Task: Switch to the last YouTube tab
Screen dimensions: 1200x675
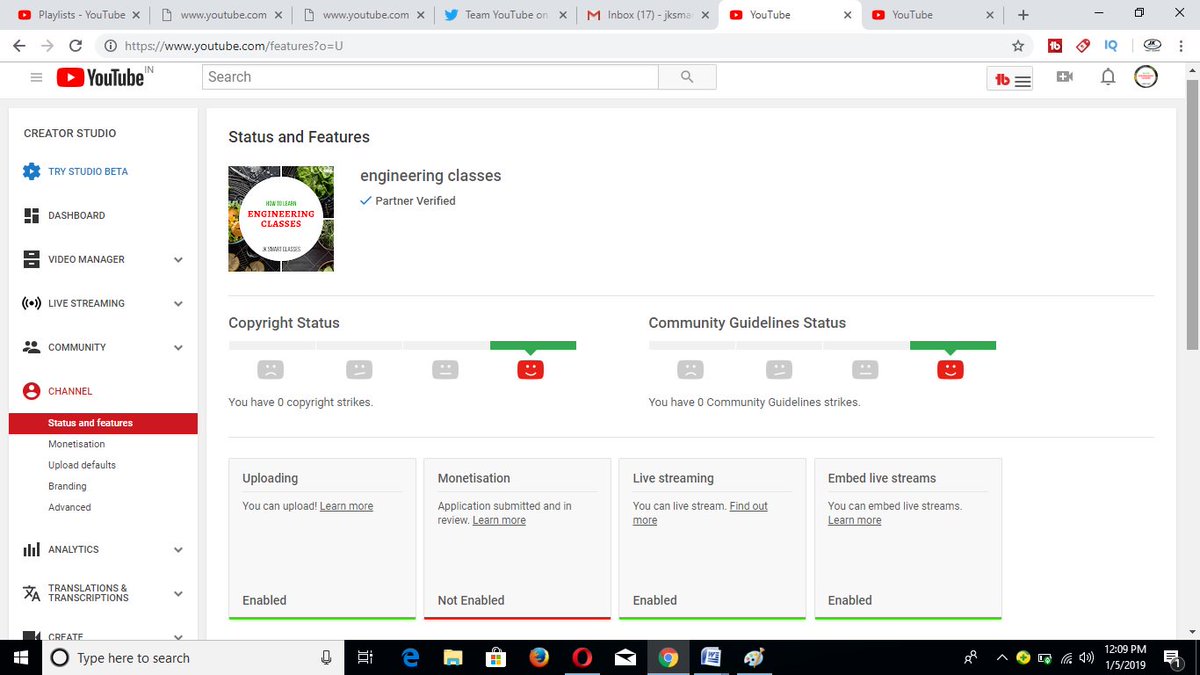Action: pos(930,15)
